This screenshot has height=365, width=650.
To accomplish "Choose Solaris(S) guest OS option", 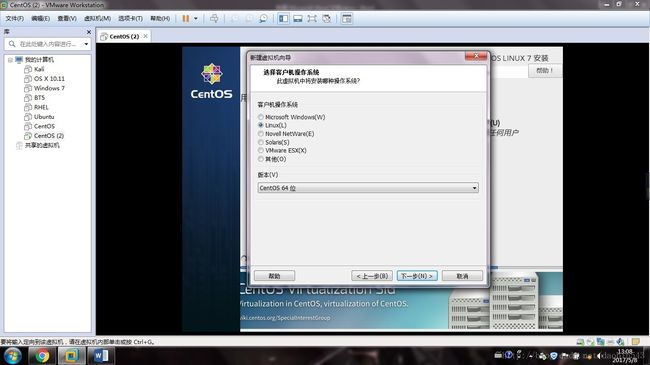I will (274, 142).
